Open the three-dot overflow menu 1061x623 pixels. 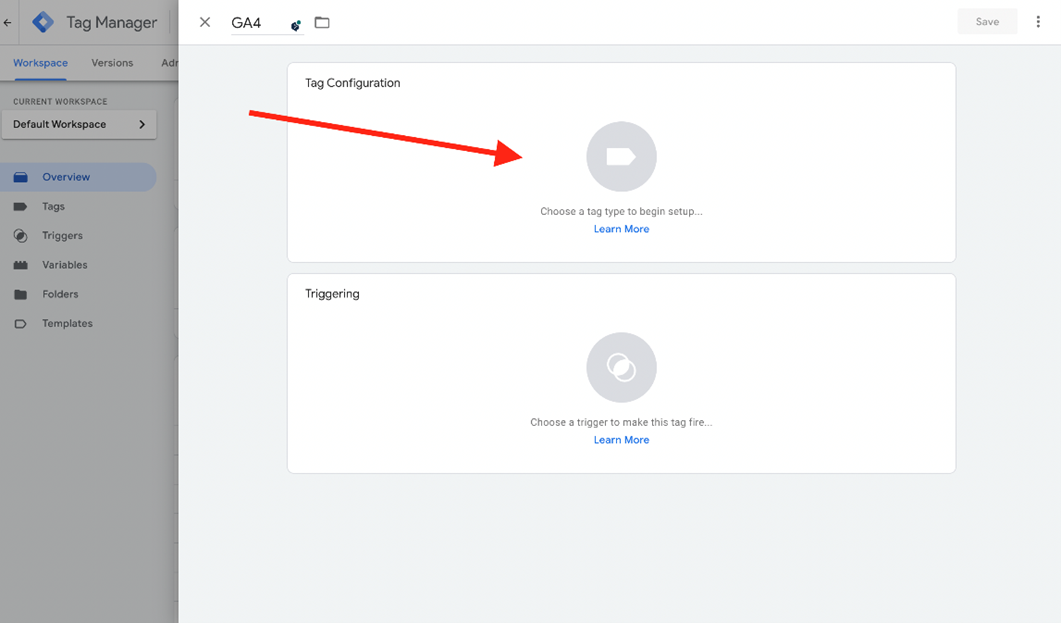(1038, 21)
